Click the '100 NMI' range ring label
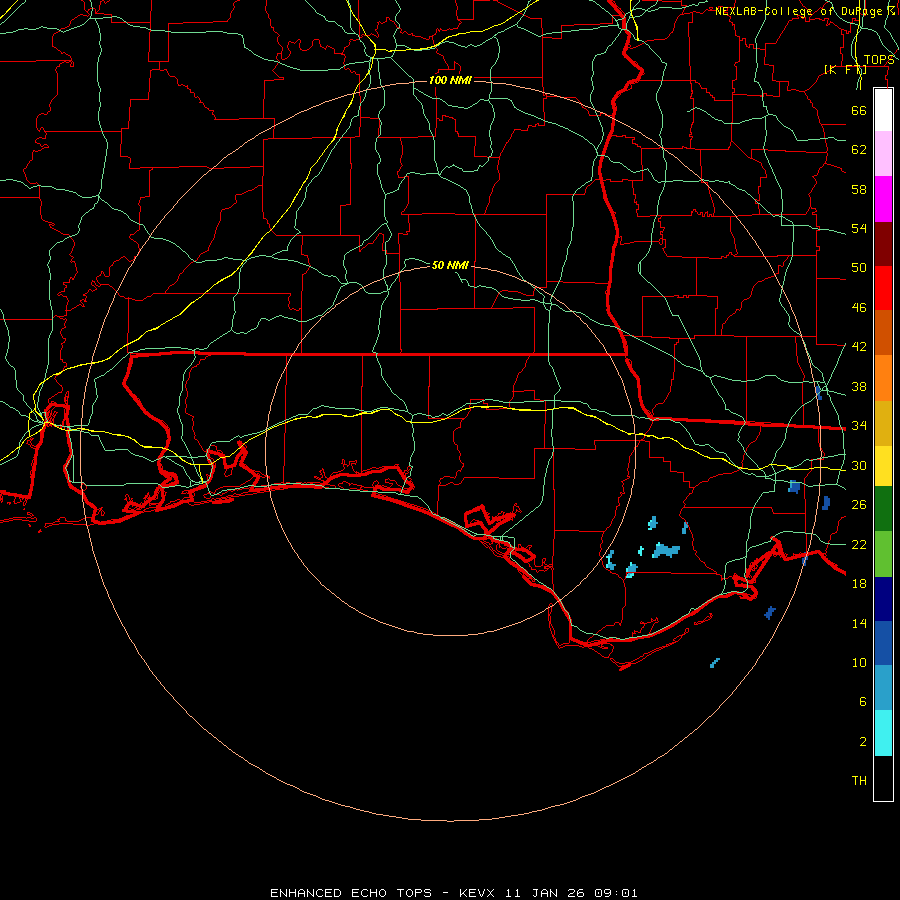 click(x=450, y=80)
